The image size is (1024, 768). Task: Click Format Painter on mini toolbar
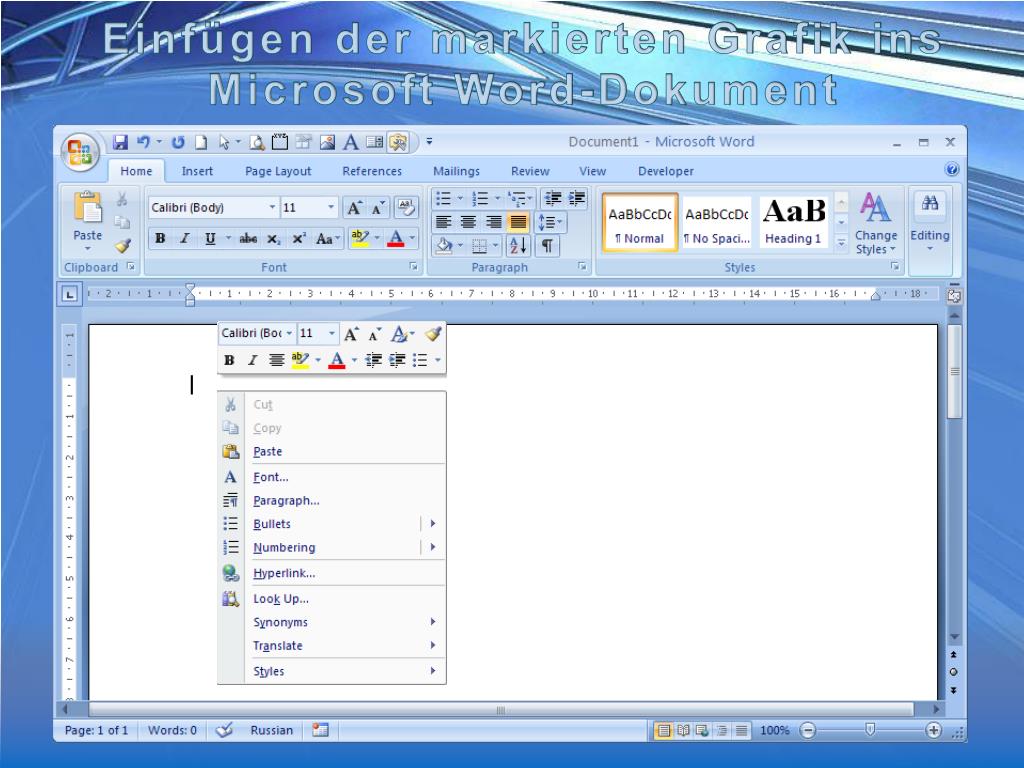pos(433,334)
